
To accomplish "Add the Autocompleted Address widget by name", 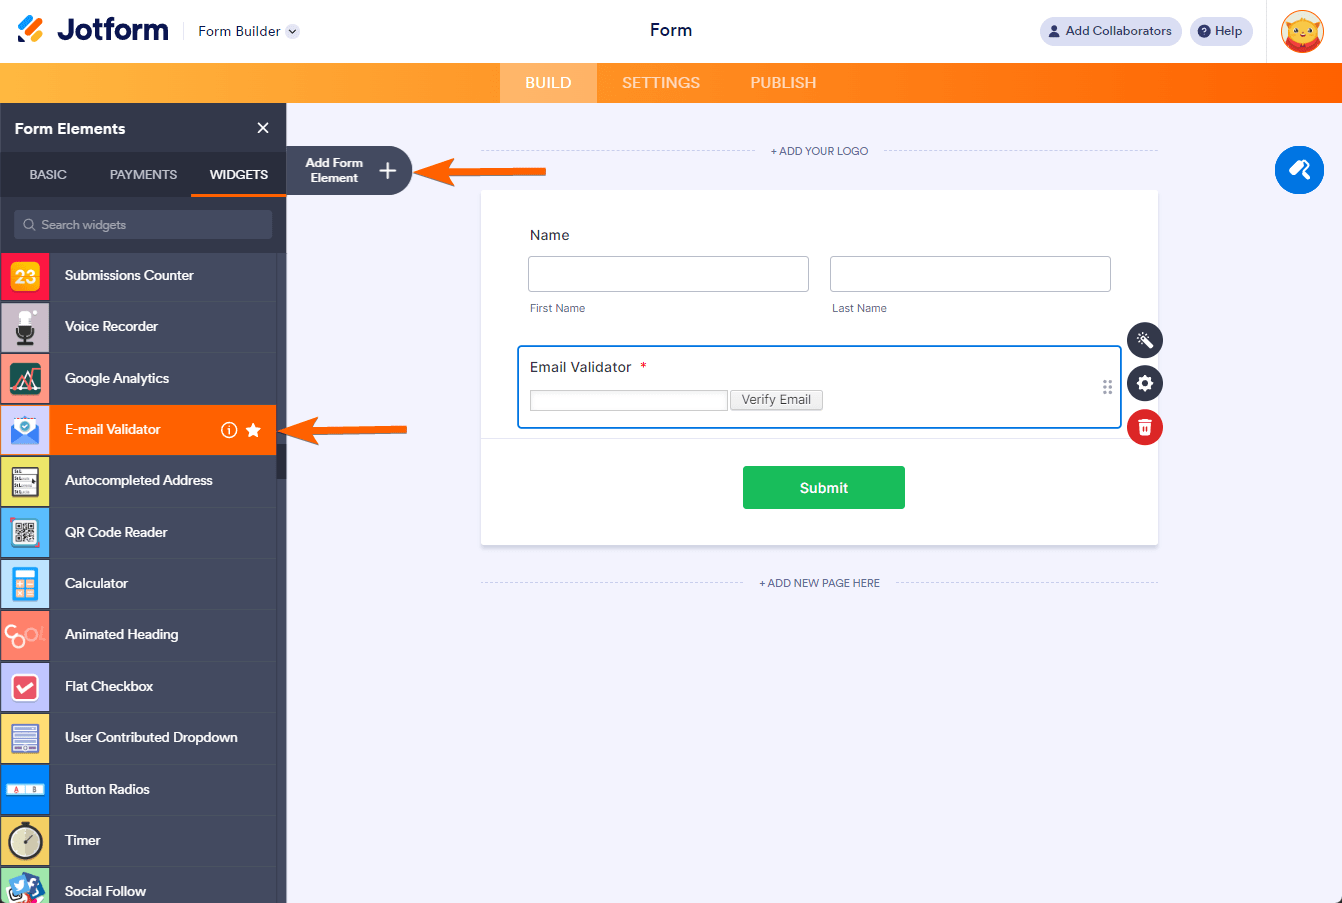I will point(139,480).
